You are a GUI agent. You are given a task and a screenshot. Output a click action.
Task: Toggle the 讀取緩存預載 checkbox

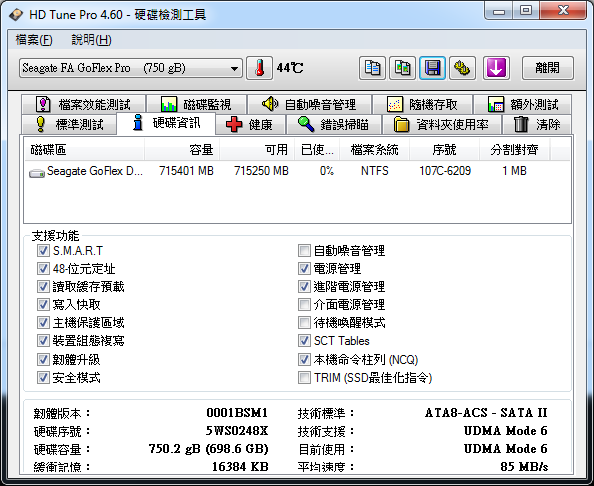tap(43, 286)
